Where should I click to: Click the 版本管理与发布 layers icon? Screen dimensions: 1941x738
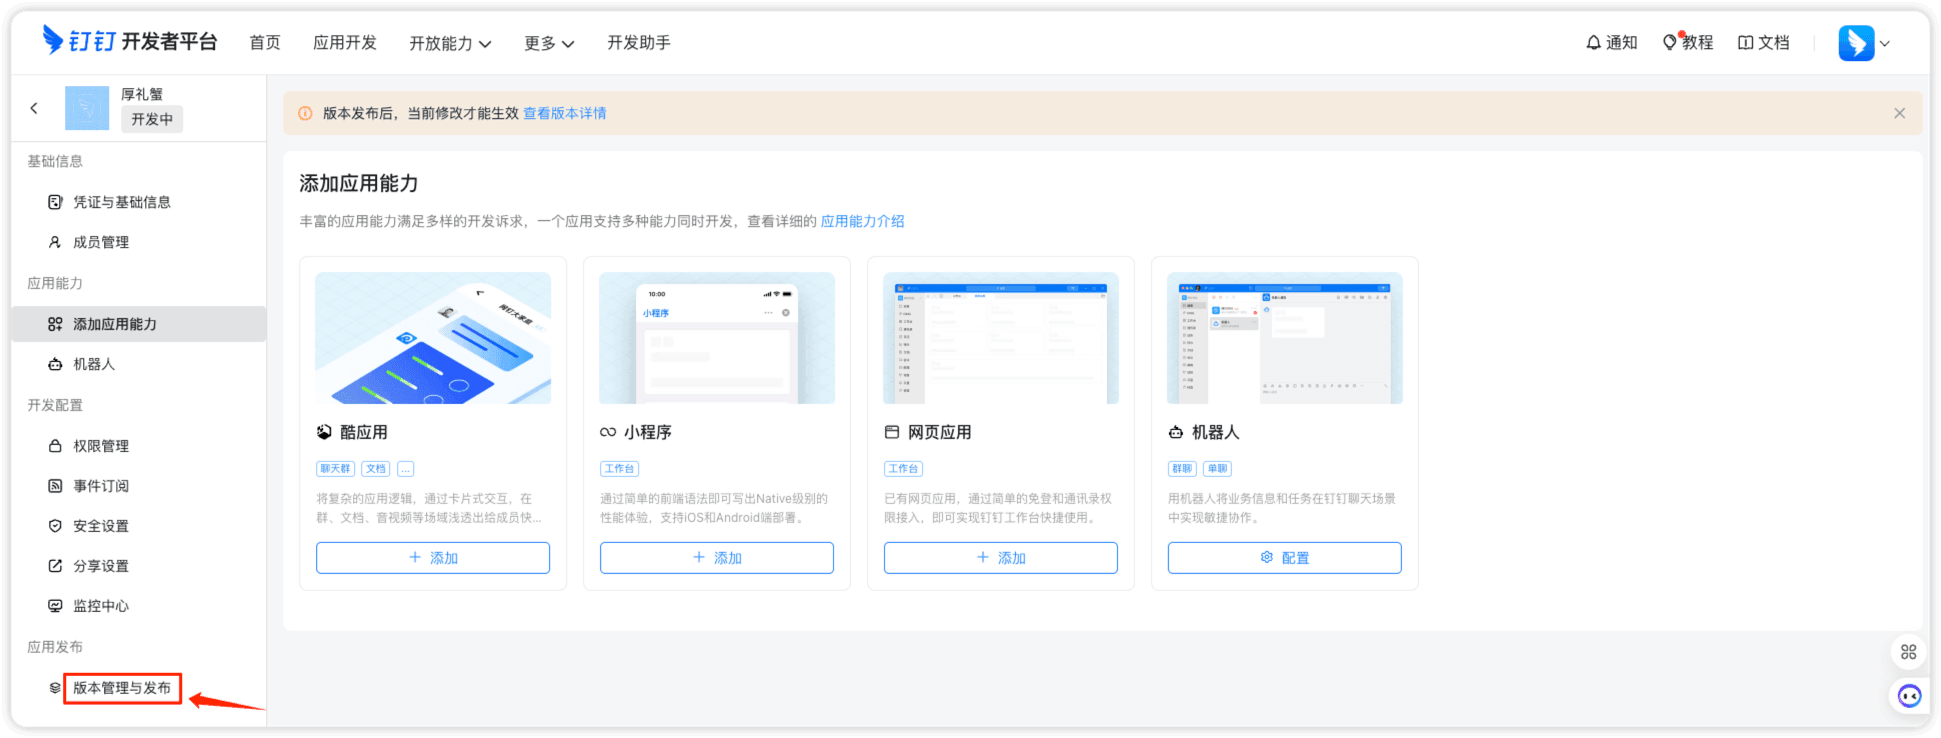tap(55, 688)
